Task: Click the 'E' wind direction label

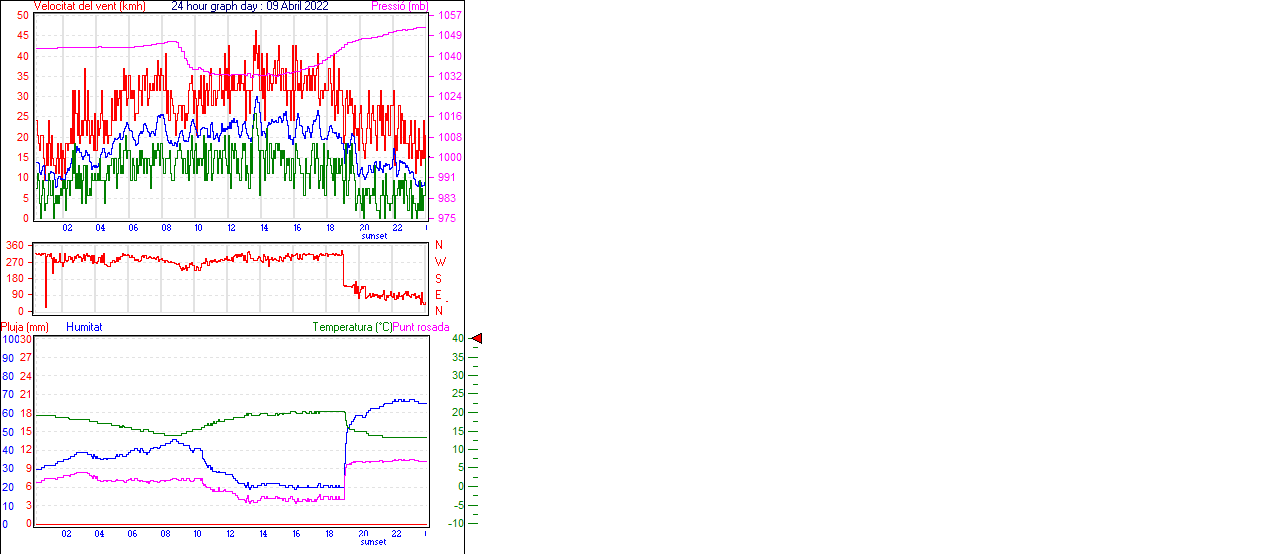Action: [x=439, y=295]
